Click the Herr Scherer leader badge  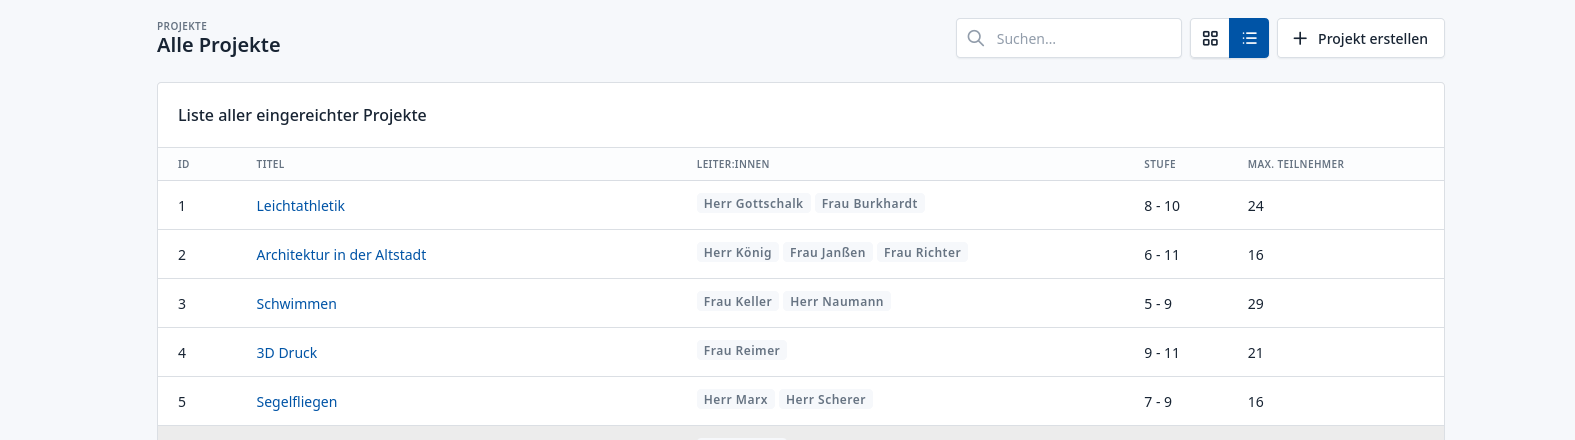(x=825, y=400)
